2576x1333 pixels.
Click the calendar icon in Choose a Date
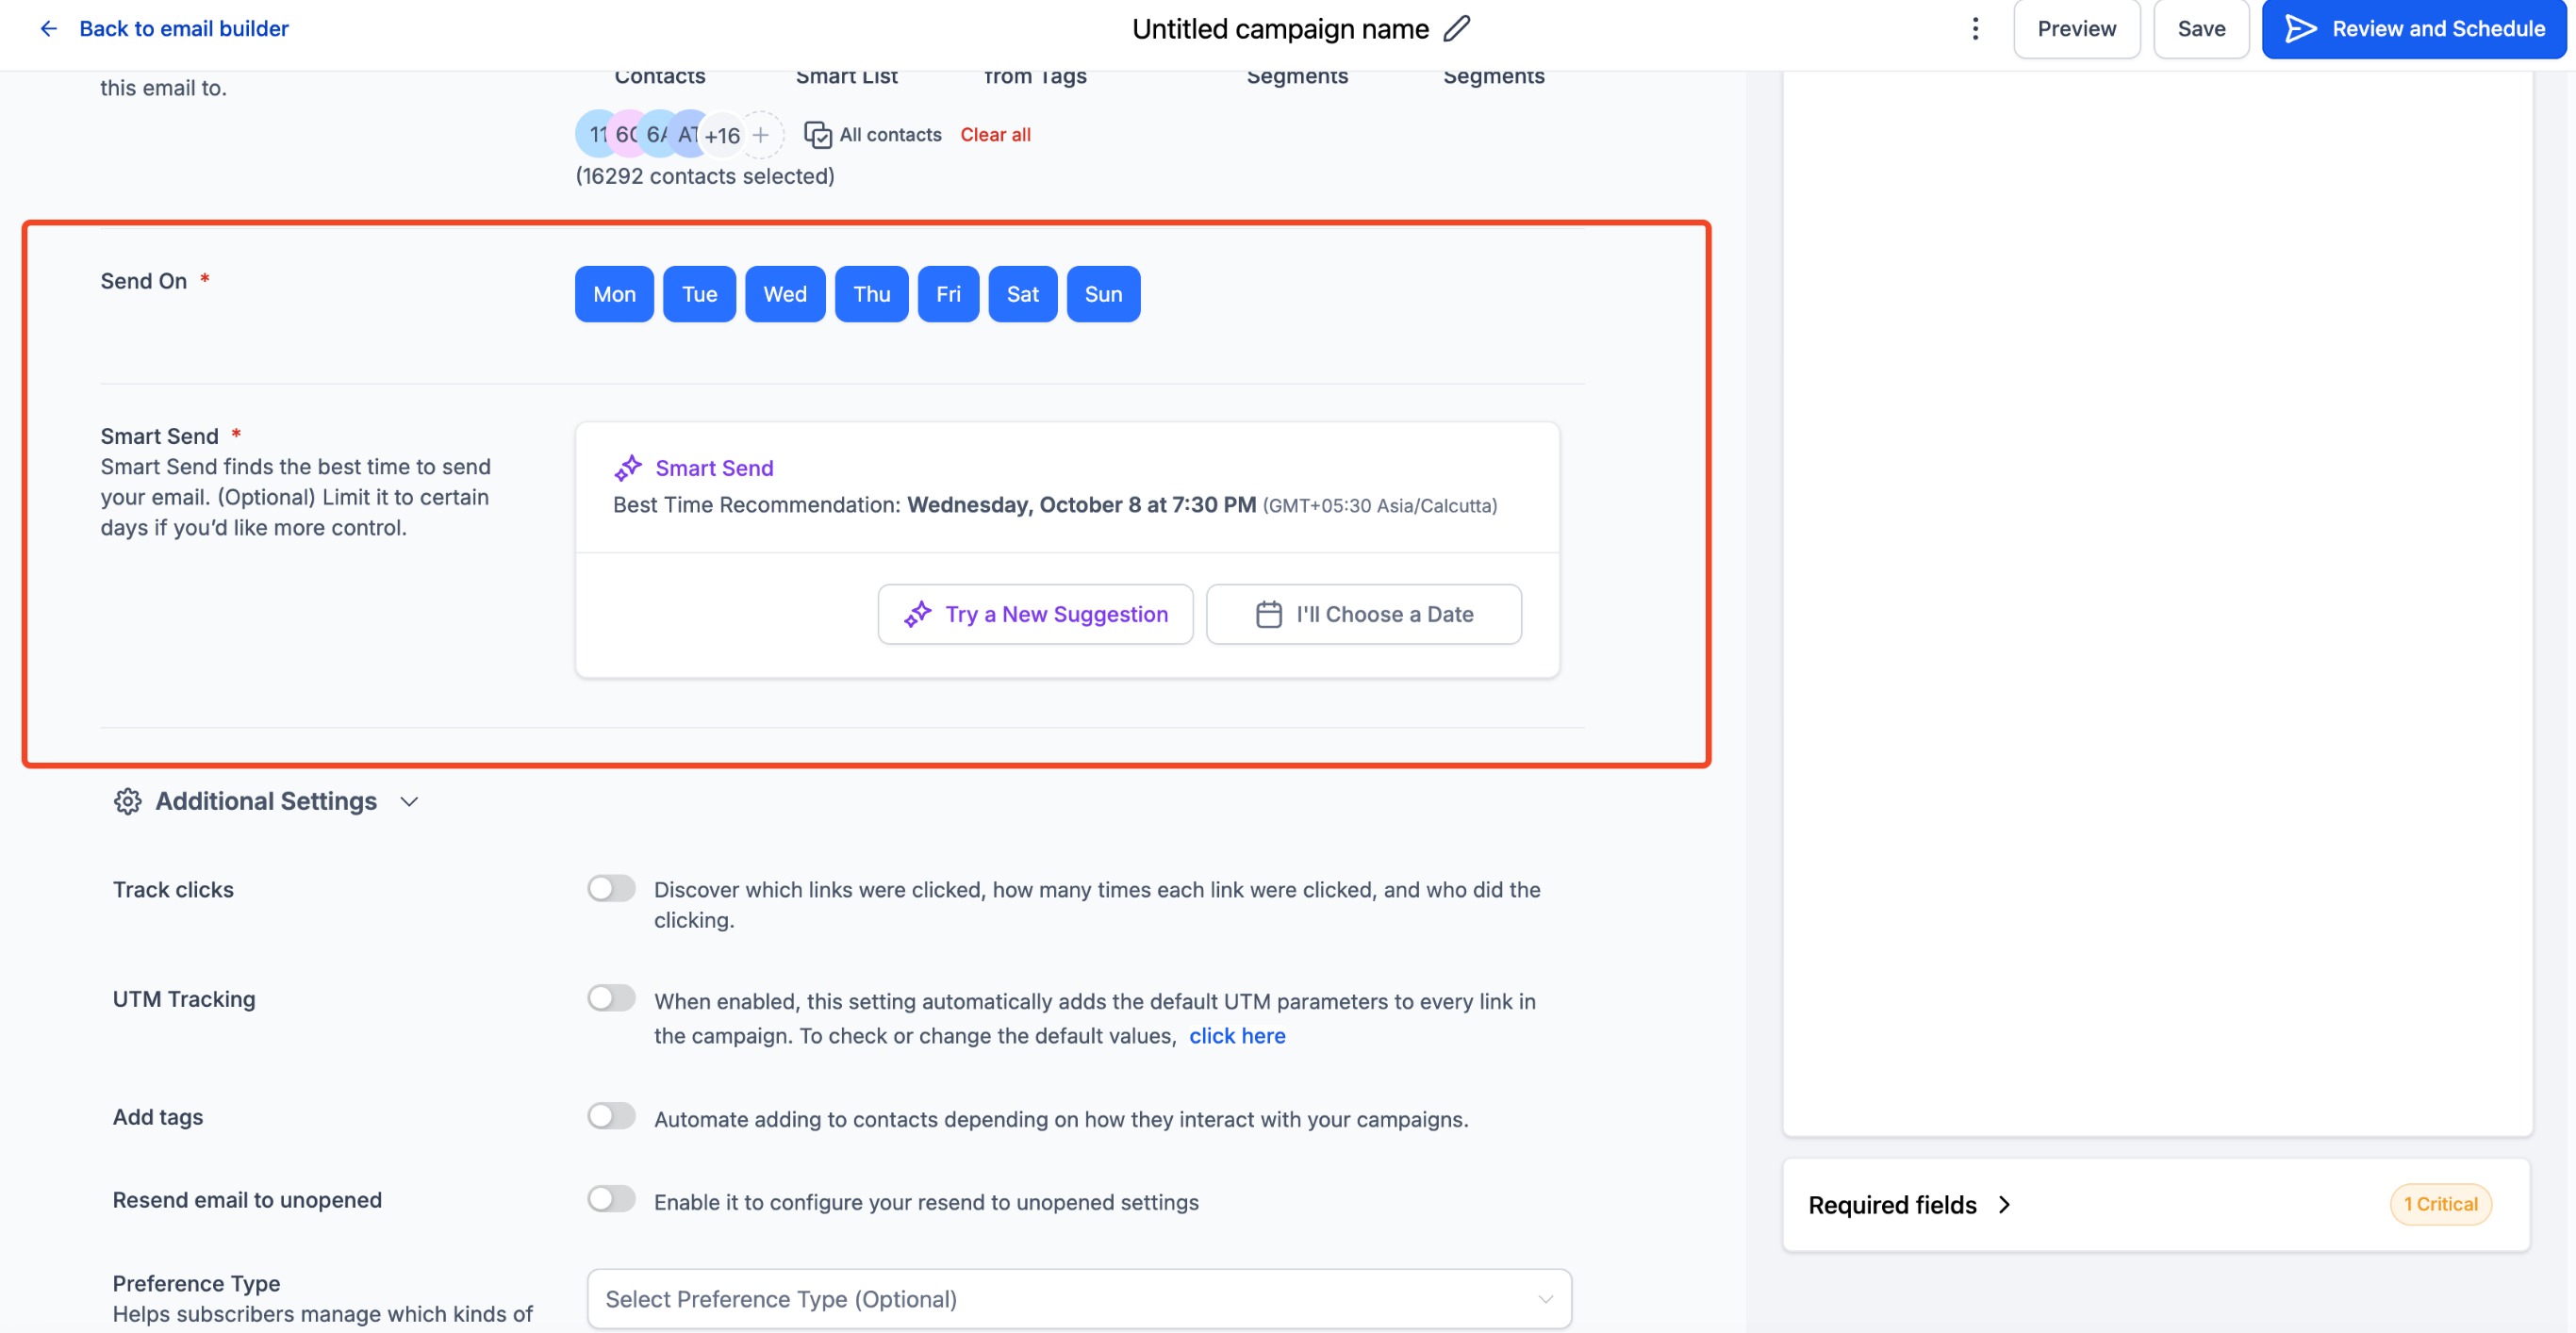pyautogui.click(x=1268, y=614)
